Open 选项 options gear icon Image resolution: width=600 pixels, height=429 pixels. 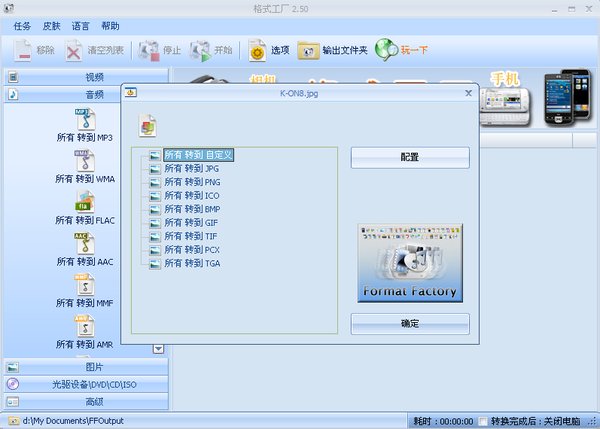pyautogui.click(x=257, y=51)
